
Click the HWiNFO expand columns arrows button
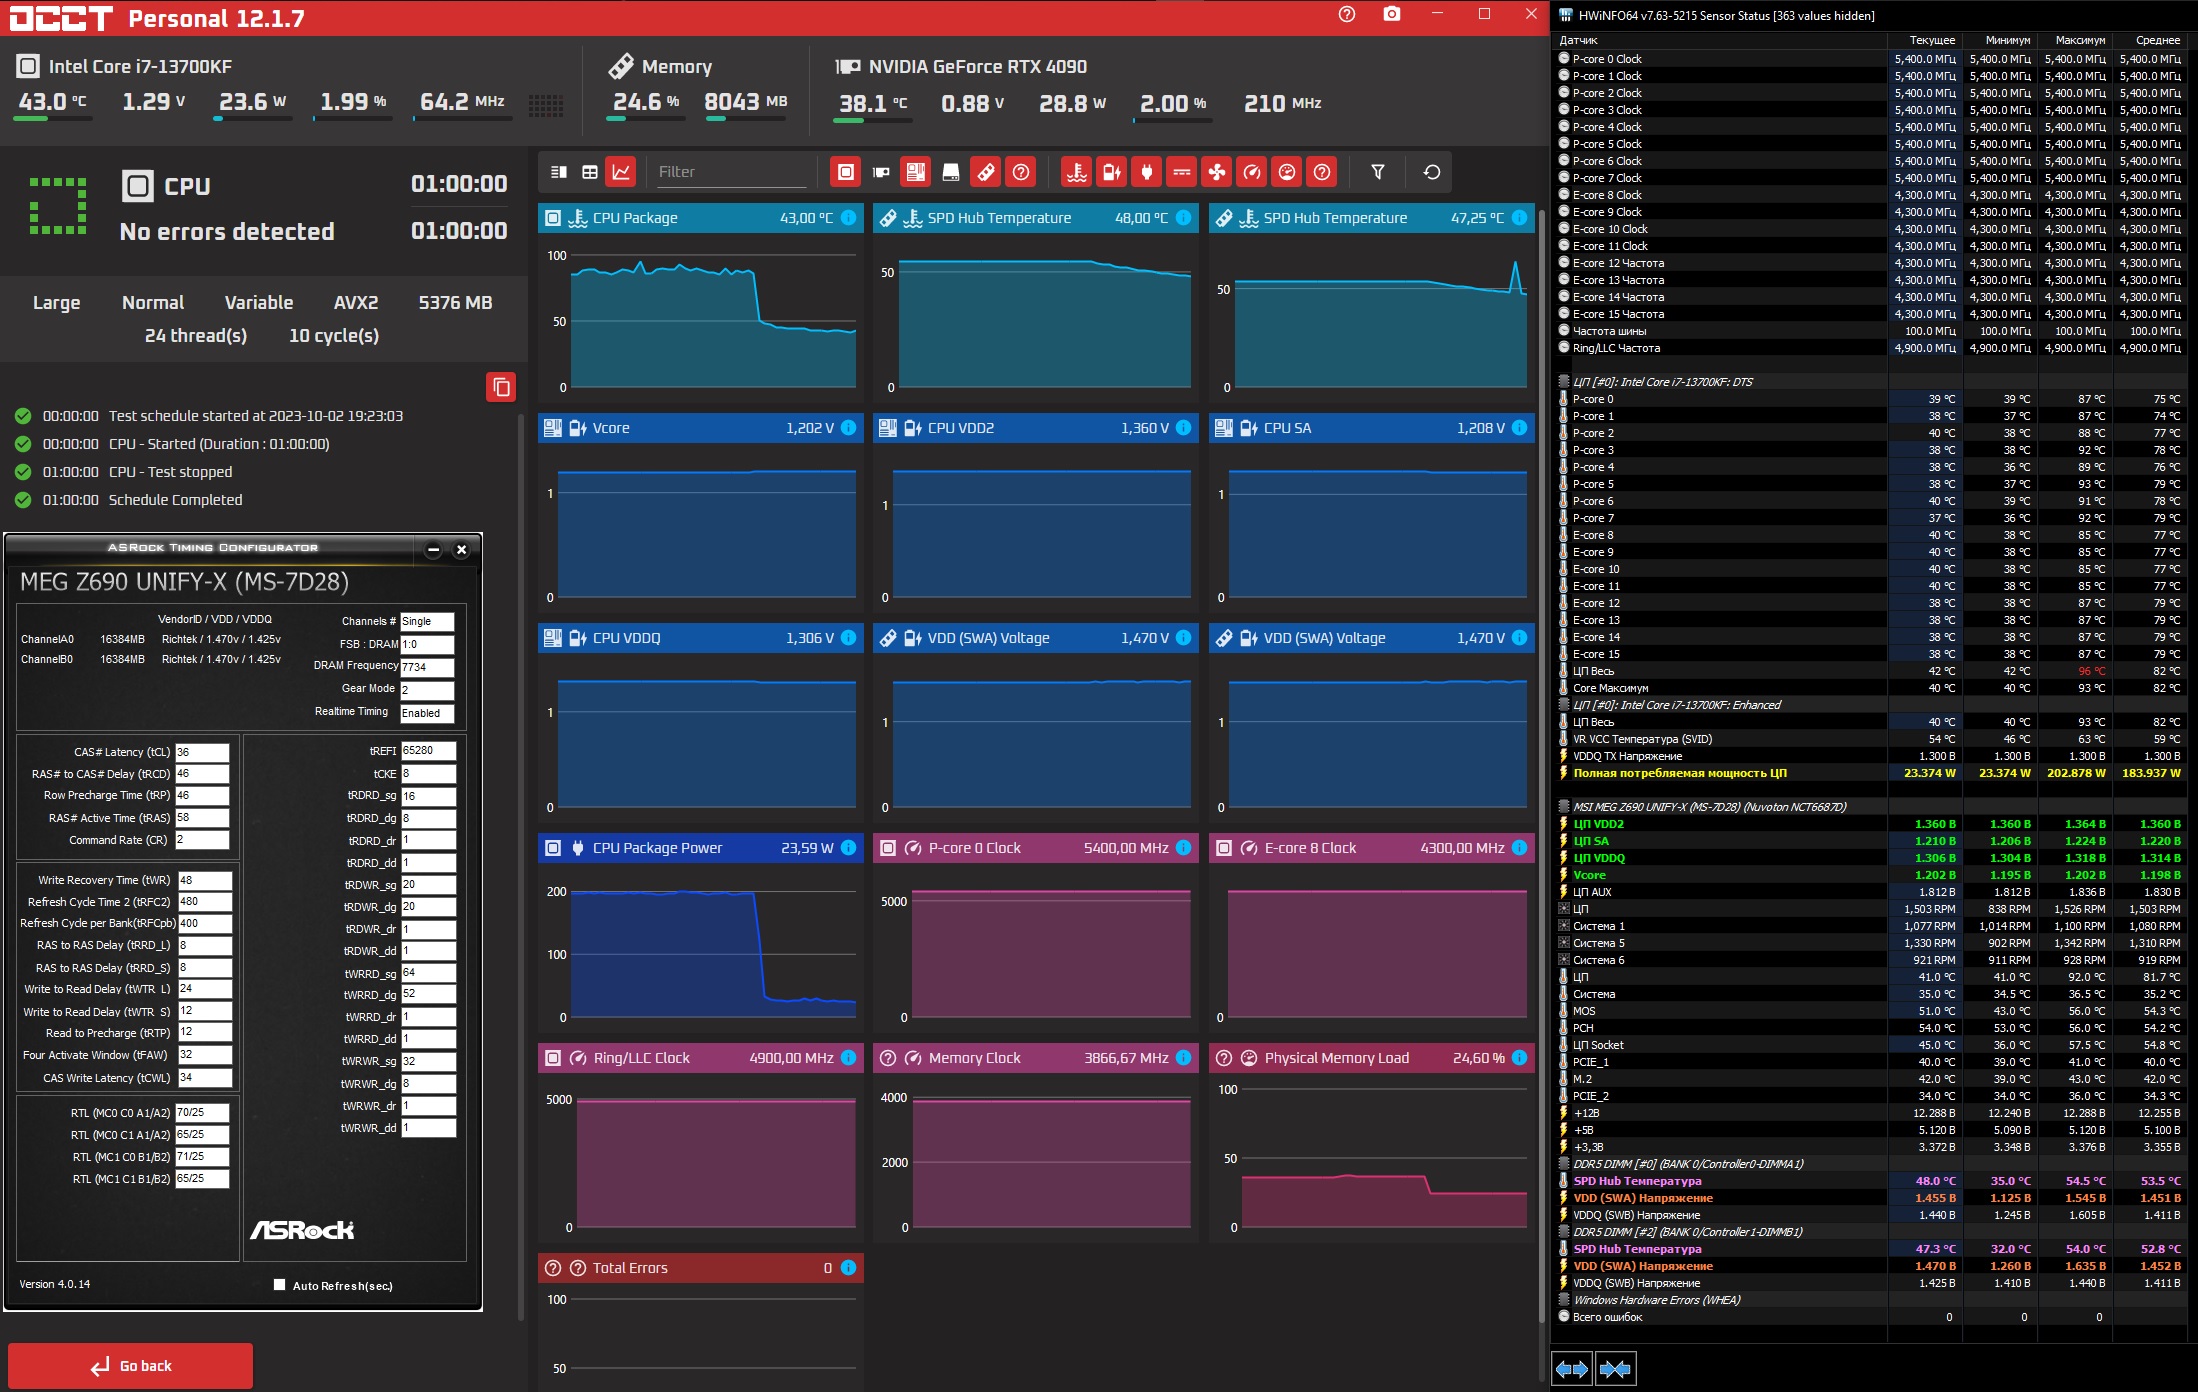[1571, 1369]
